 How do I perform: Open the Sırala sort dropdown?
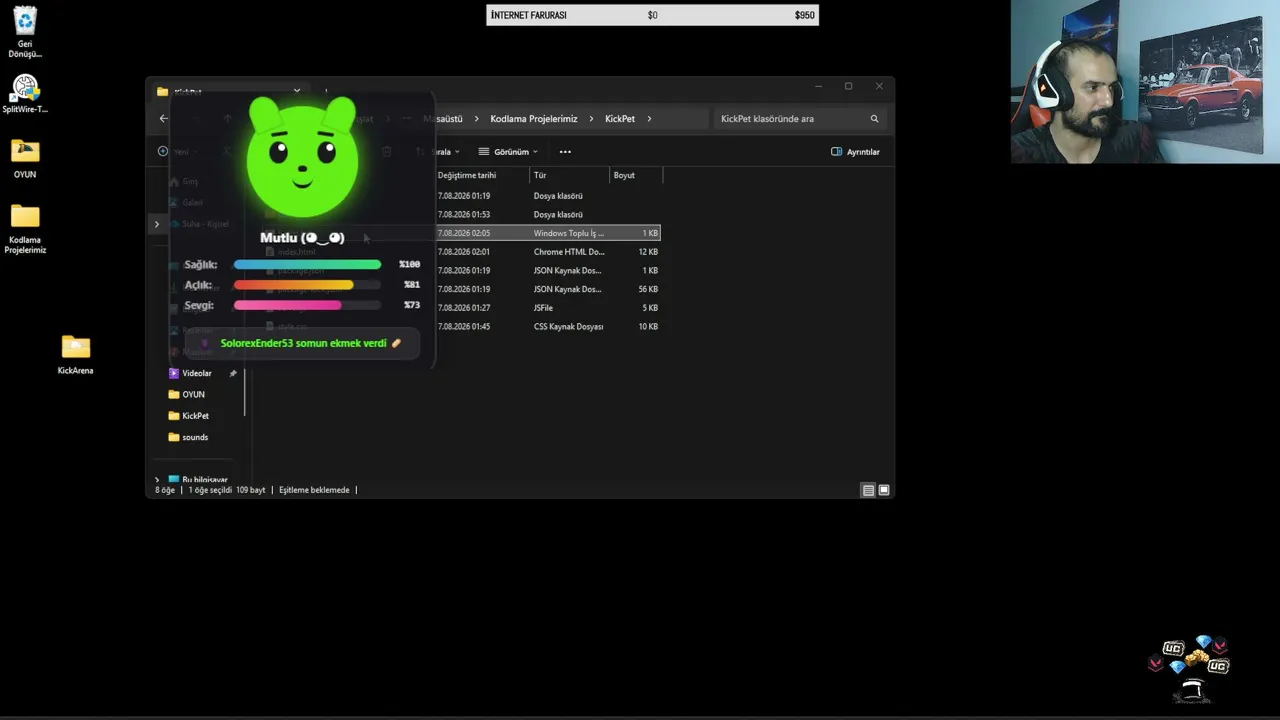437,152
